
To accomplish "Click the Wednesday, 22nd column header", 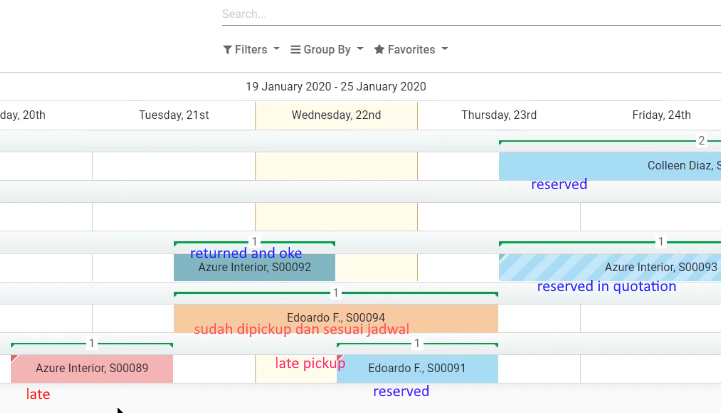I will click(336, 115).
